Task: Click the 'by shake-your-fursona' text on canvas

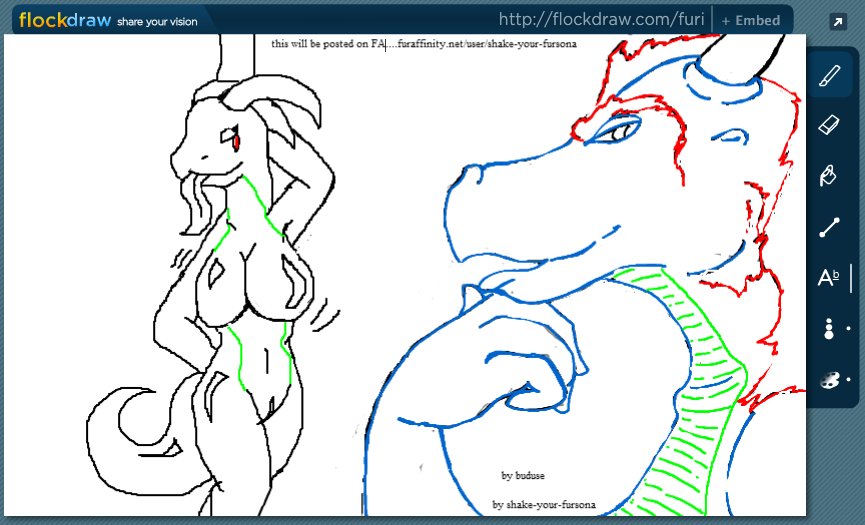Action: 544,505
